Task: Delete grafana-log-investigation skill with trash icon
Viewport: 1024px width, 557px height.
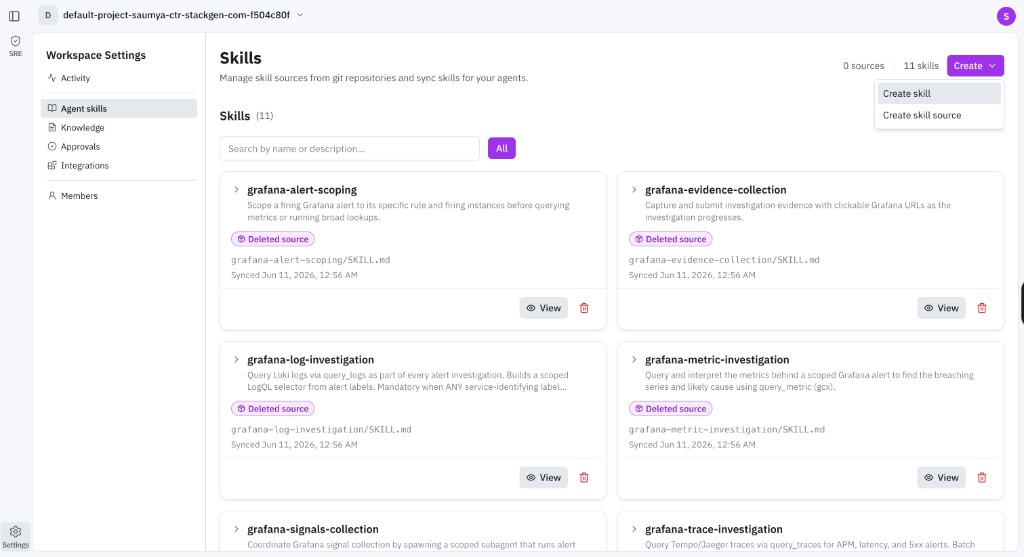Action: pos(584,478)
